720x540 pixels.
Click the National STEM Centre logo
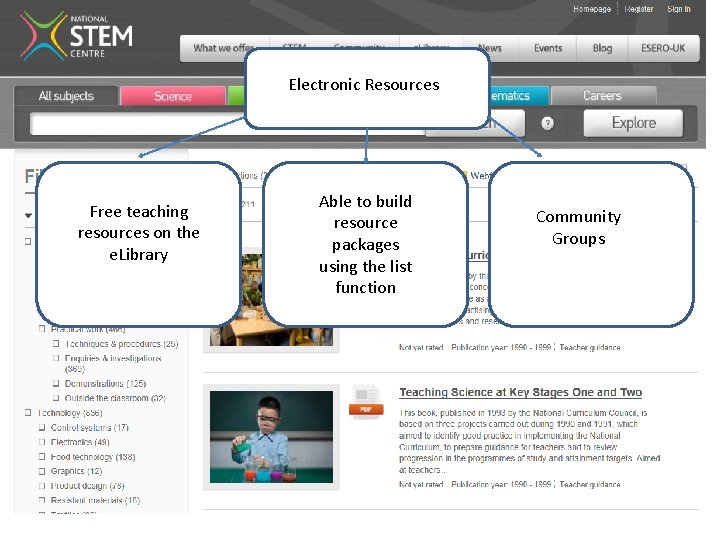(76, 36)
